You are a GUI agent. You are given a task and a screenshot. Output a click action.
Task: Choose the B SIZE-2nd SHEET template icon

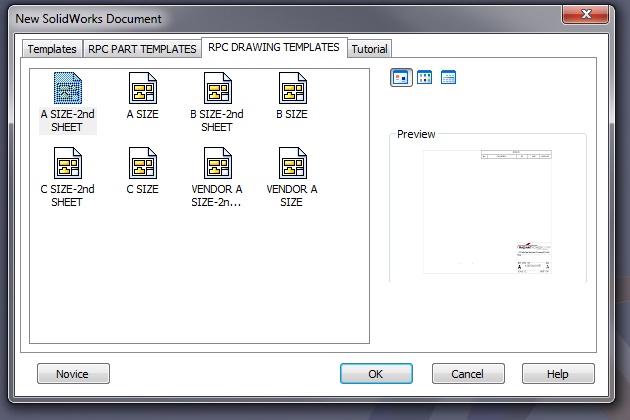[x=217, y=88]
